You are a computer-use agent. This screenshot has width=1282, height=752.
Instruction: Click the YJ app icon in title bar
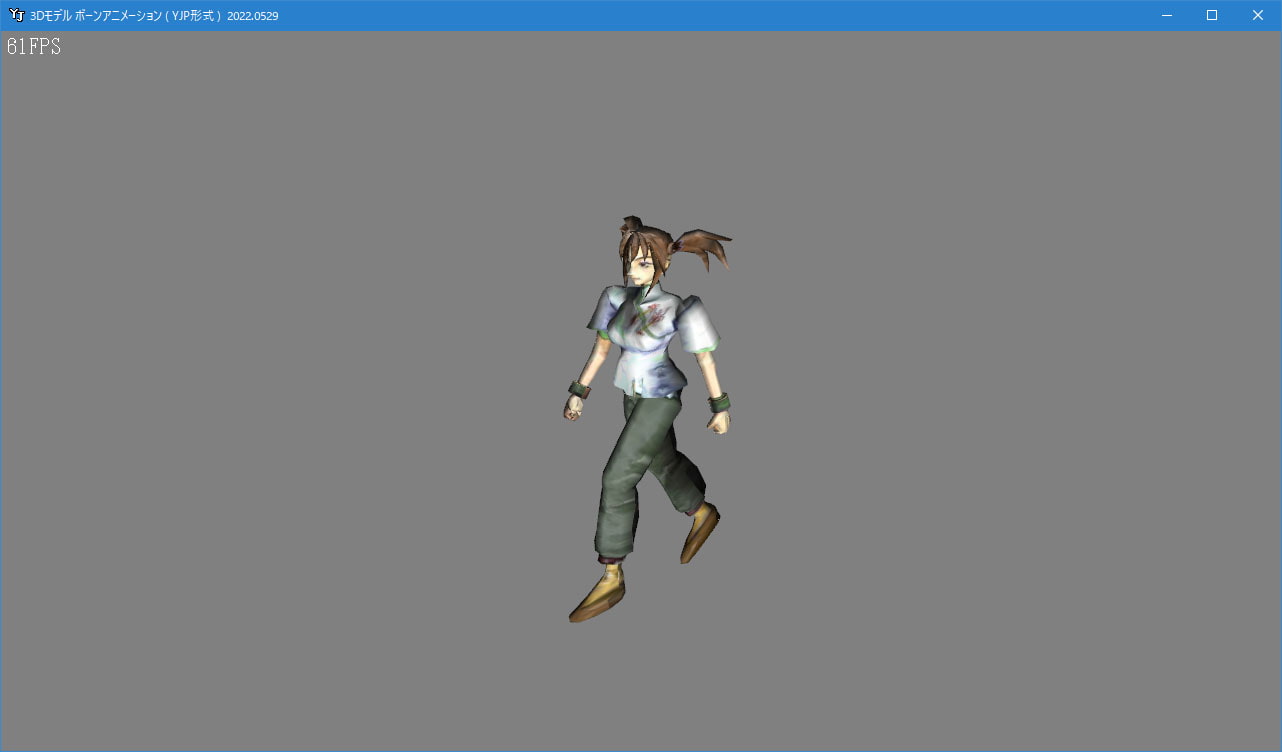[x=16, y=15]
